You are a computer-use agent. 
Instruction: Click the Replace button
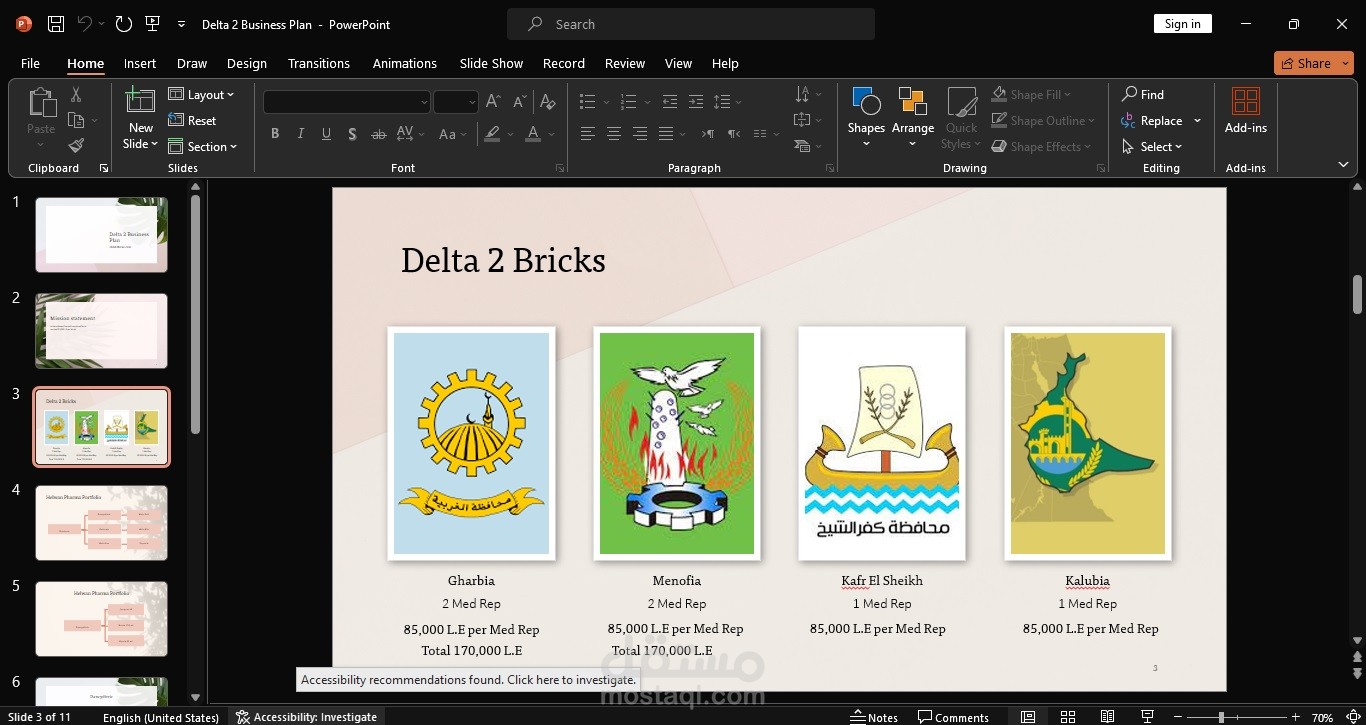1152,120
